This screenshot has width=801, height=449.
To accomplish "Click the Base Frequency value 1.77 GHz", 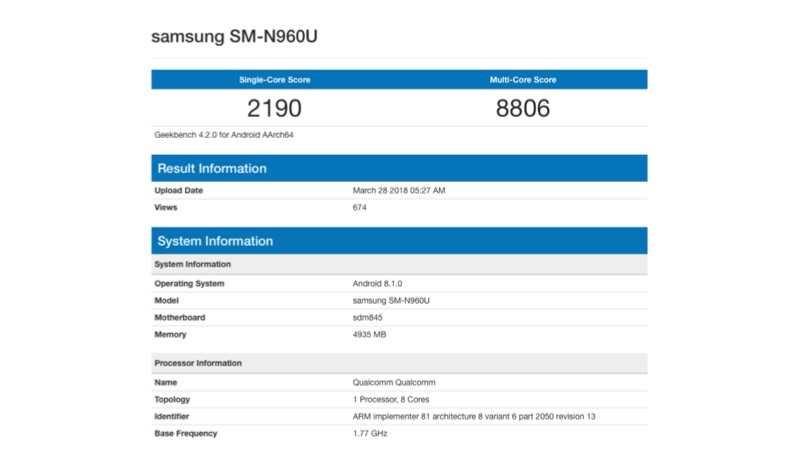I will tap(370, 433).
